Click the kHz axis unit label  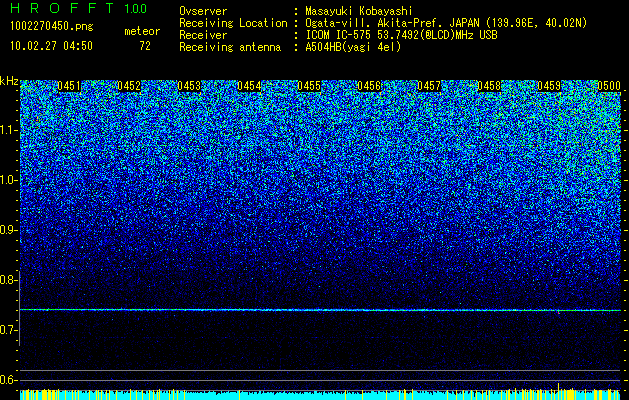pos(9,81)
